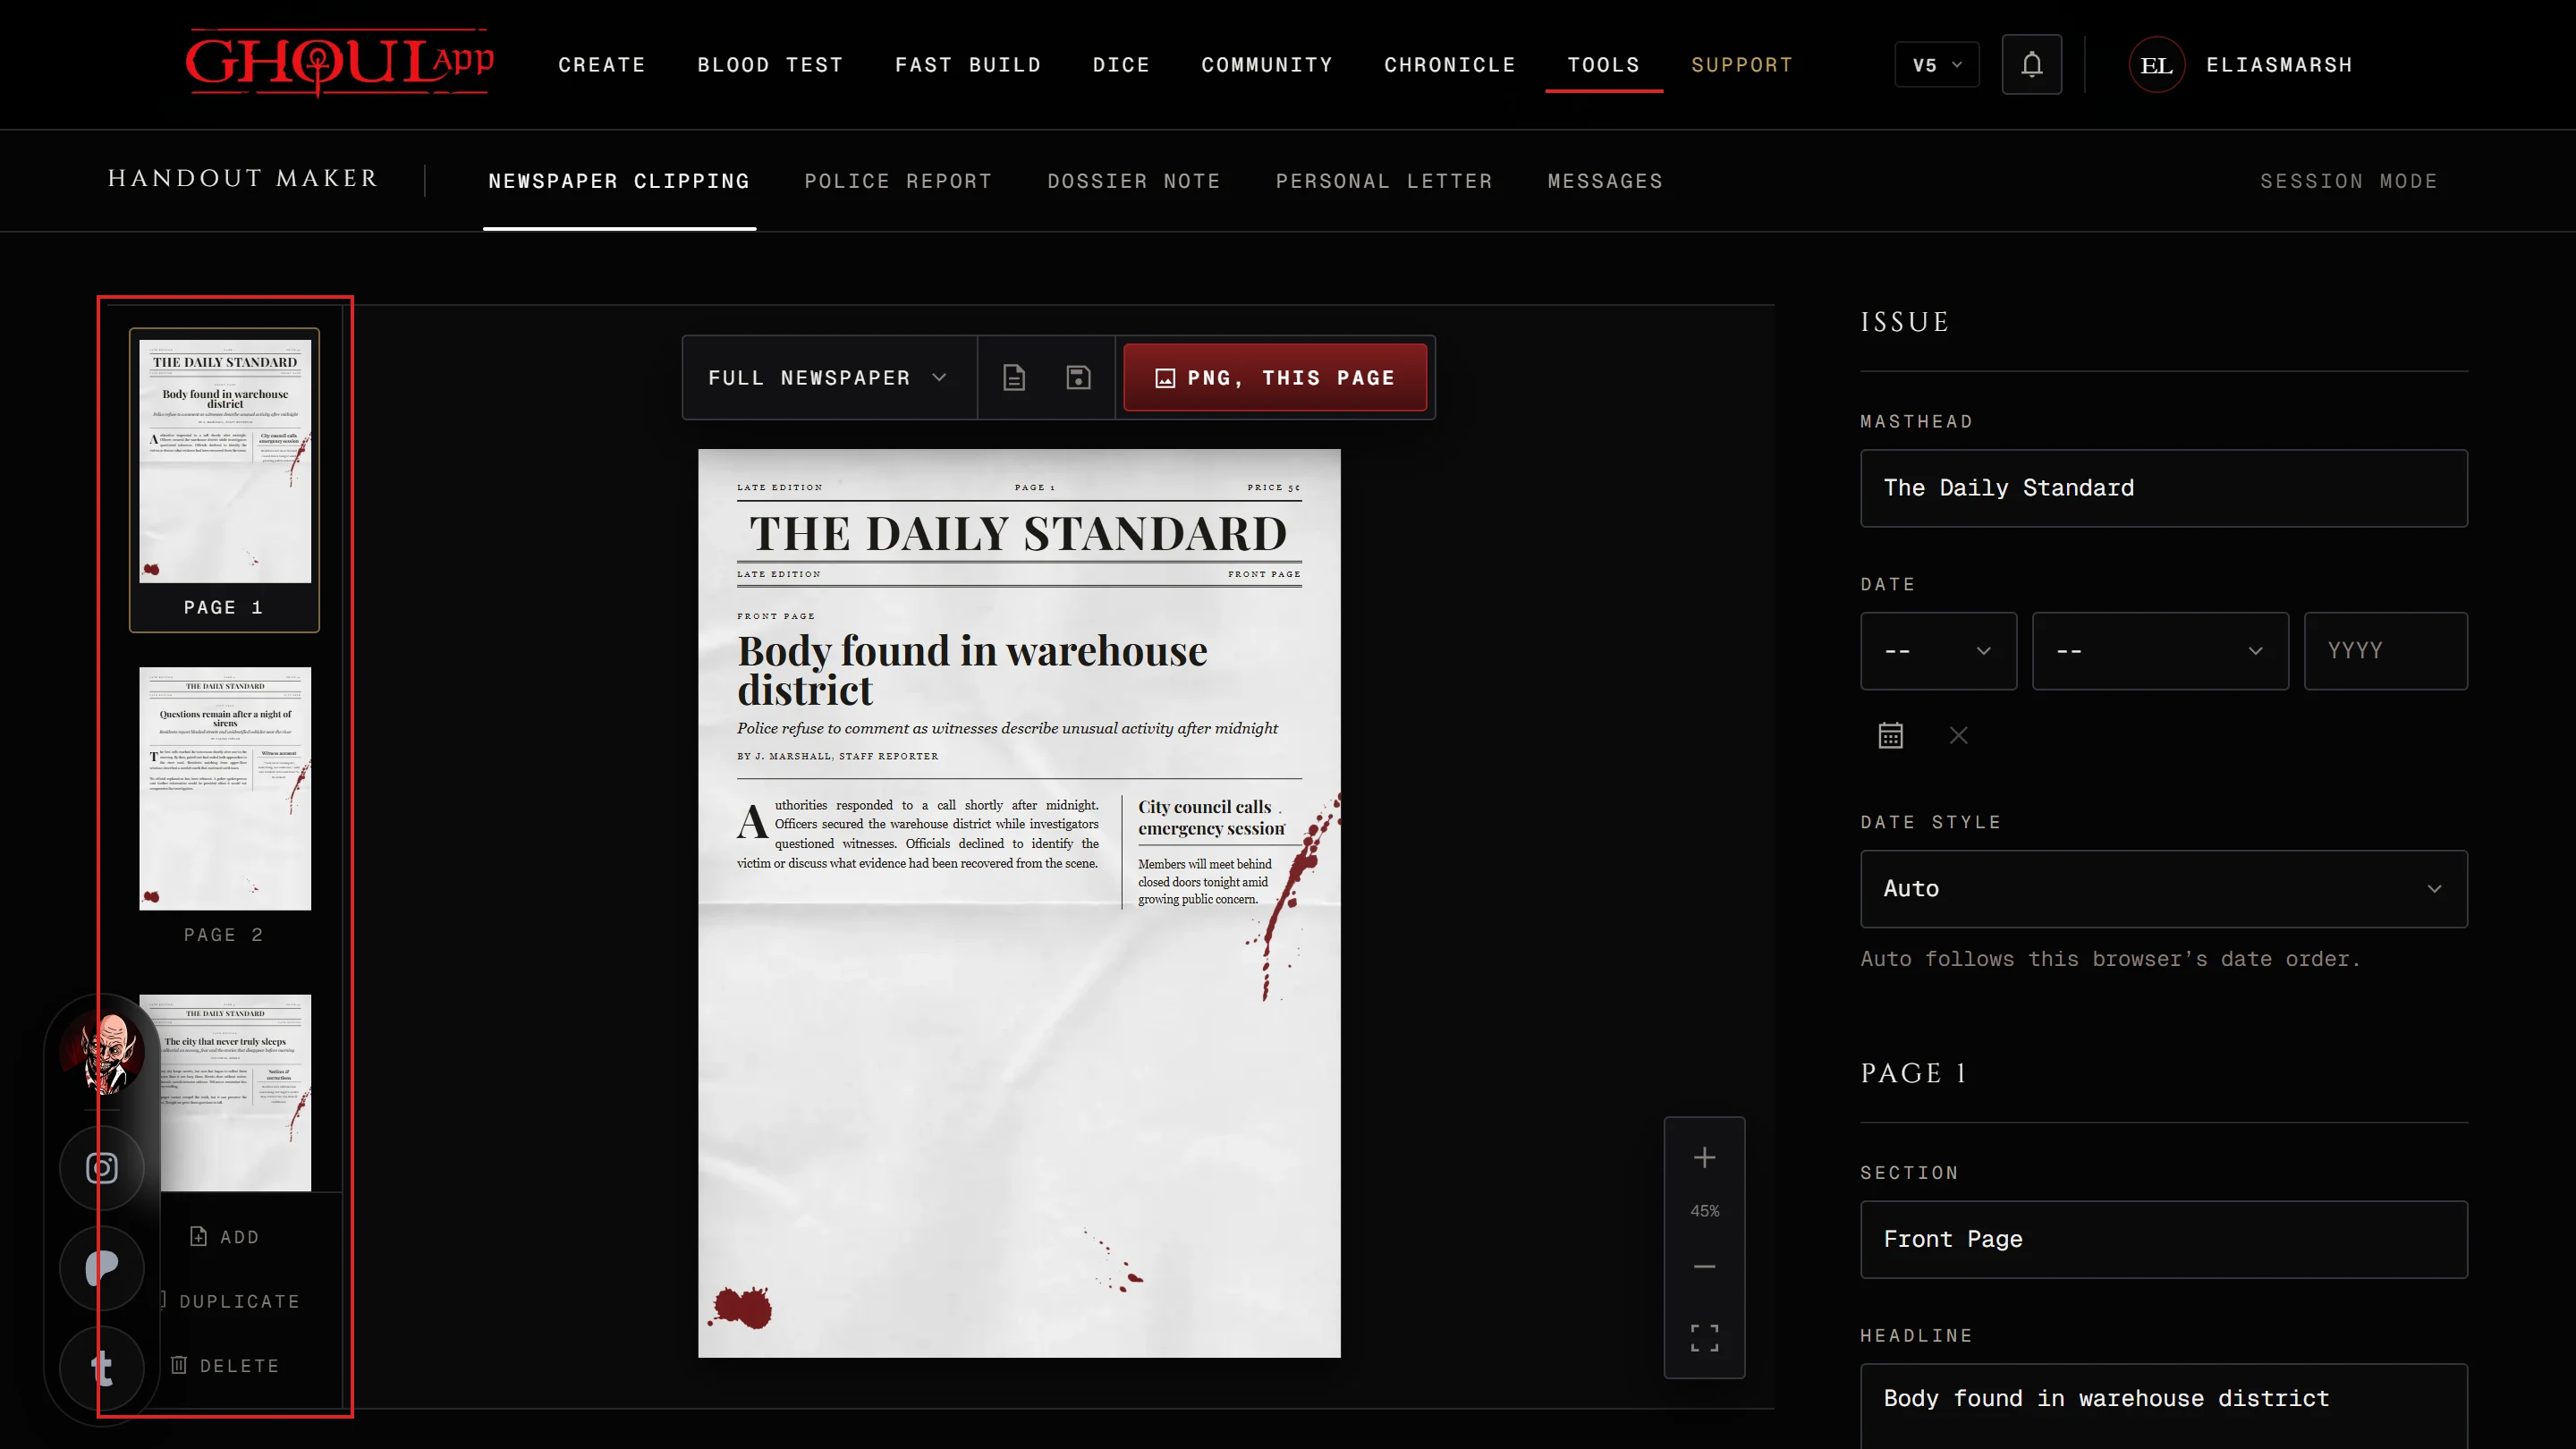
Task: Click the notification bell icon
Action: coord(2031,65)
